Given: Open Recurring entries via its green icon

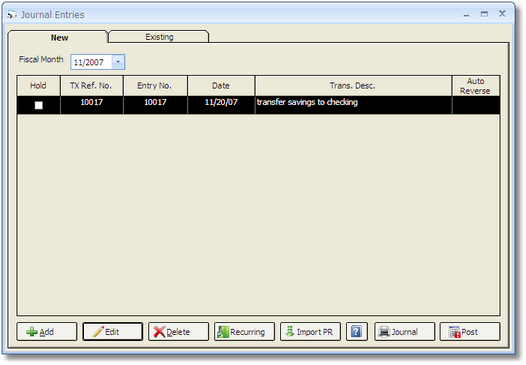Looking at the screenshot, I should [x=223, y=332].
